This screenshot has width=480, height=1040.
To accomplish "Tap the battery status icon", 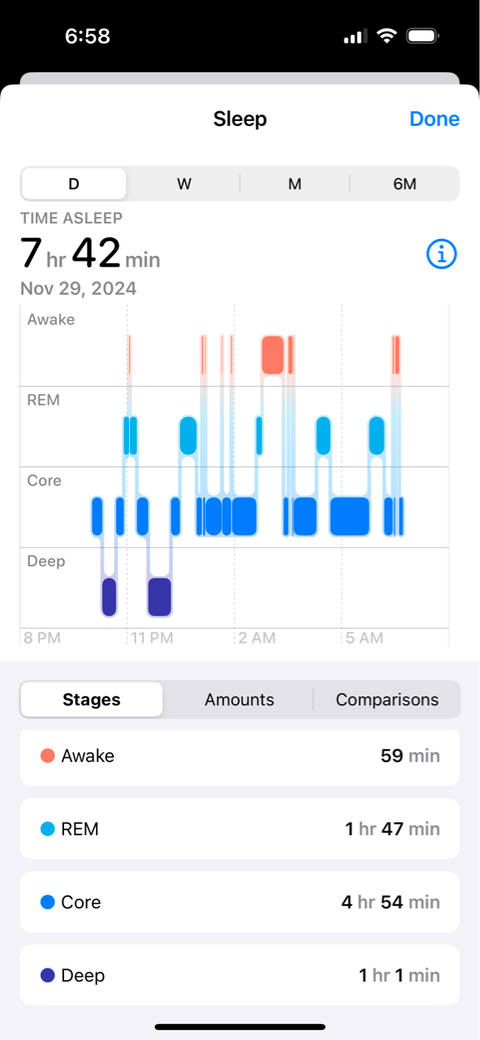I will [422, 36].
